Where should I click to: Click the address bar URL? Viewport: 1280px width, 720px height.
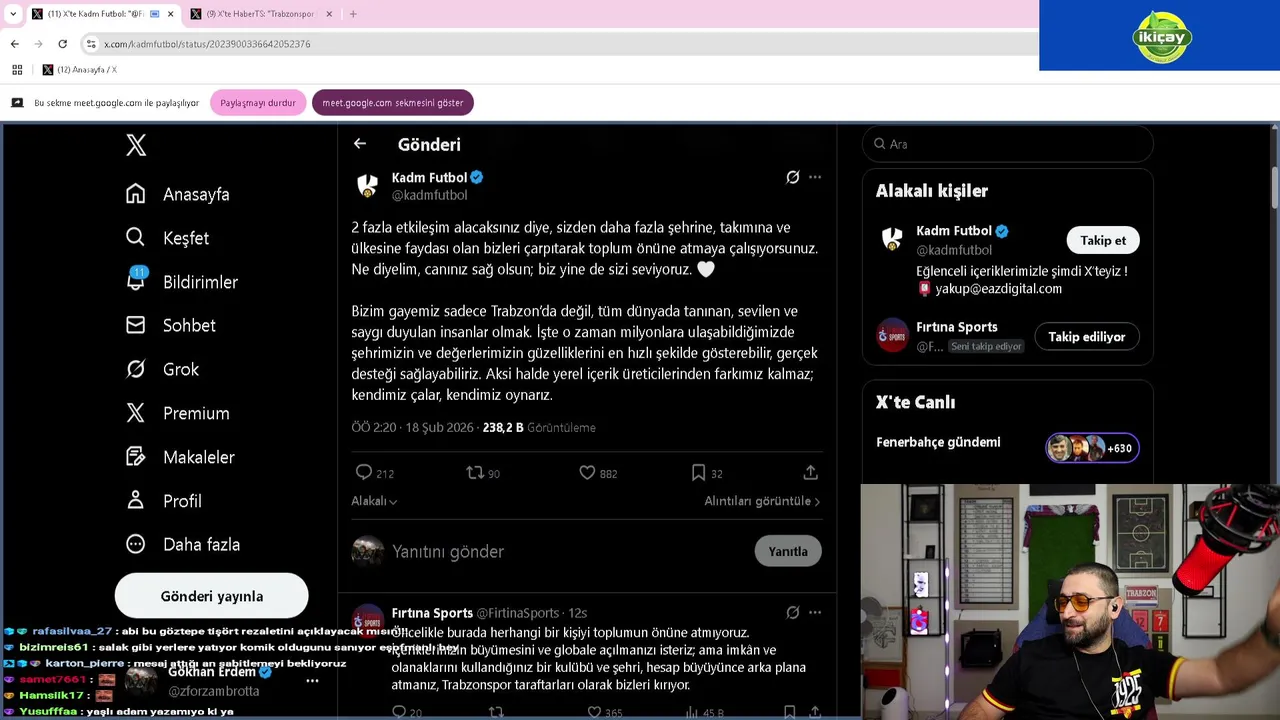click(x=207, y=44)
